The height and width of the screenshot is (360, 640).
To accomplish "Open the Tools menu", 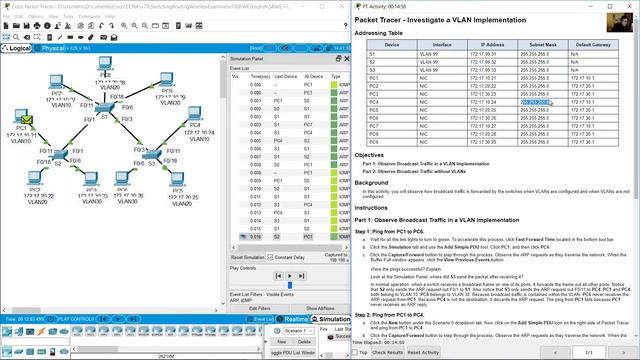I will click(x=68, y=16).
